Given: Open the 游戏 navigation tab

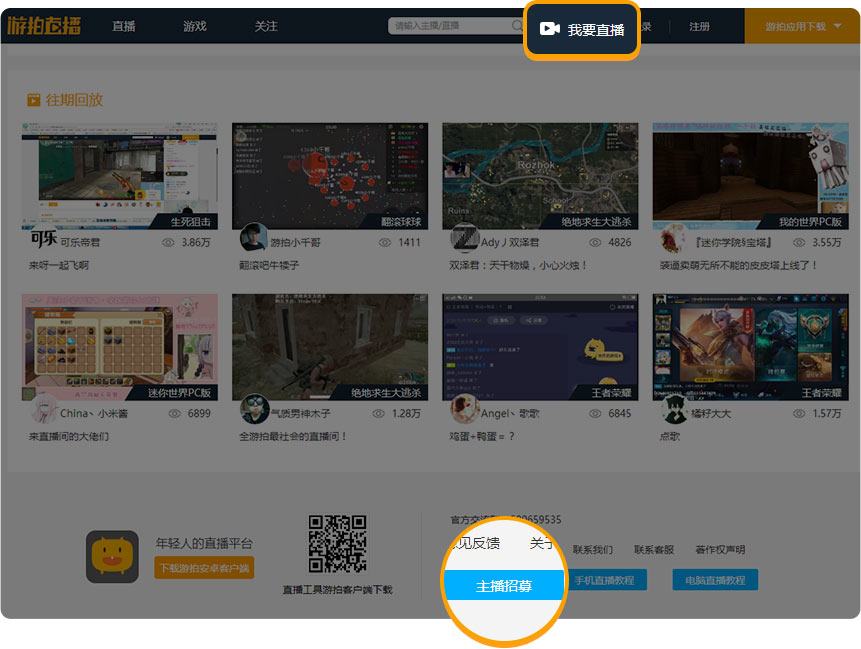Looking at the screenshot, I should point(195,27).
